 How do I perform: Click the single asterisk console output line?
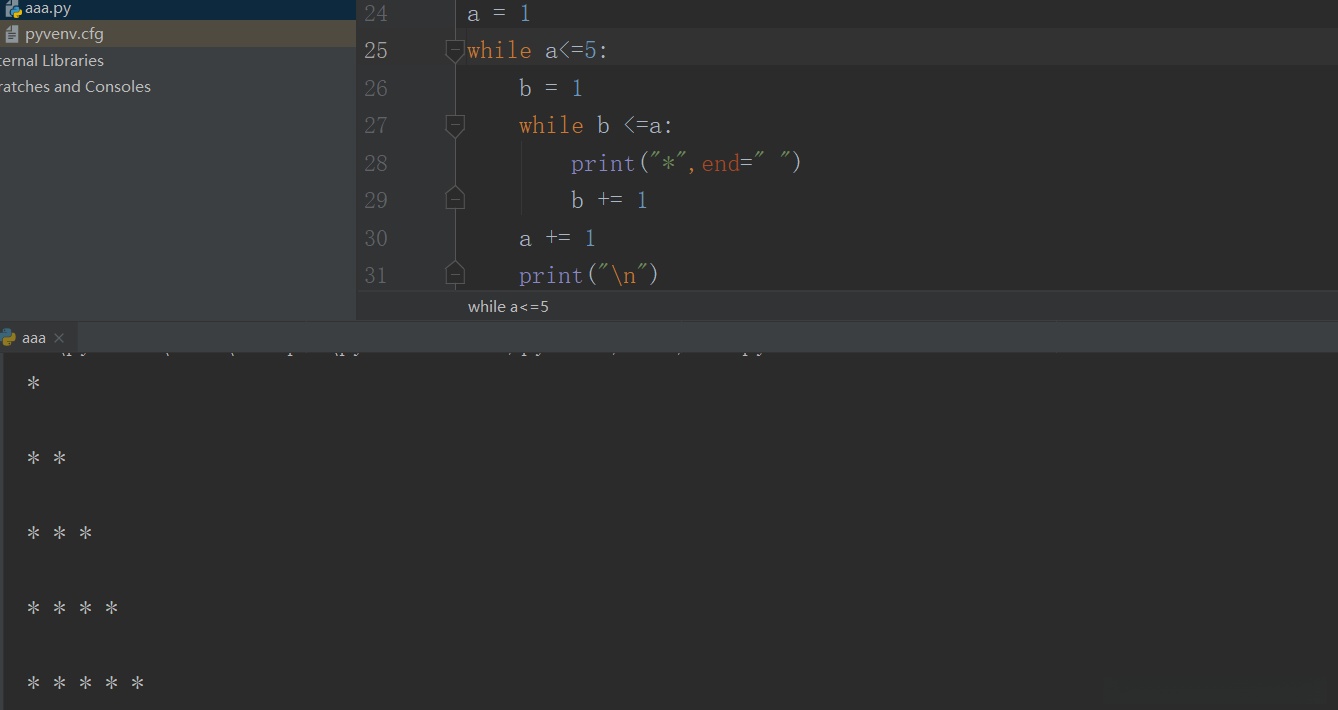33,384
